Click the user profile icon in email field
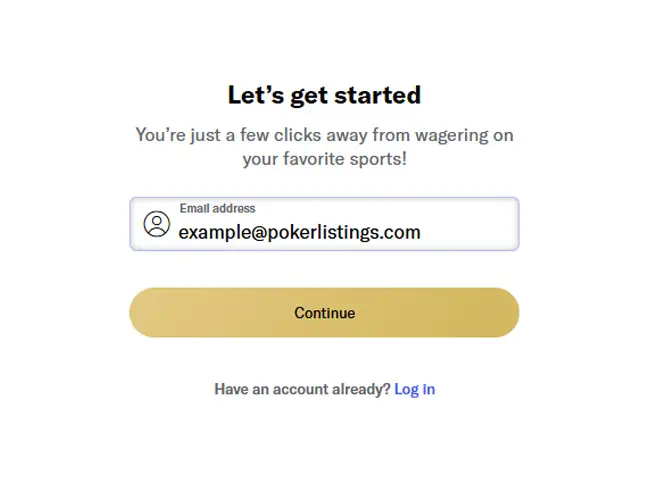This screenshot has width=648, height=500. (157, 224)
